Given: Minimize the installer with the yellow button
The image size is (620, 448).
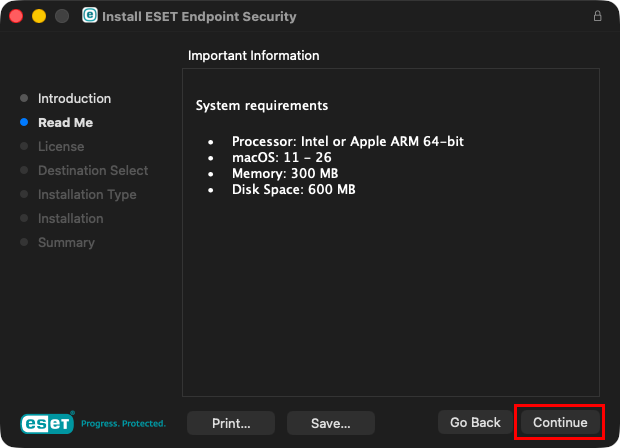Looking at the screenshot, I should click(x=39, y=17).
